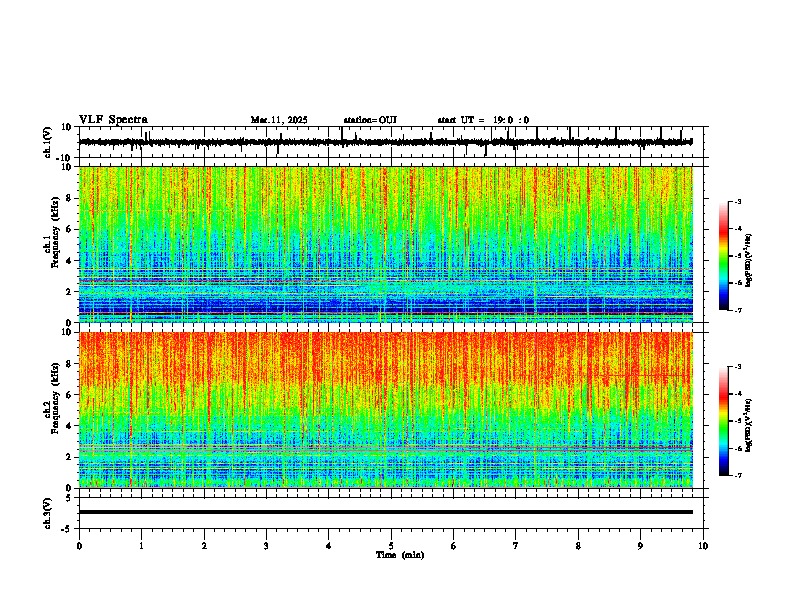Click Time axis tick label "5"
Screen dimensions: 792x612
pyautogui.click(x=391, y=546)
